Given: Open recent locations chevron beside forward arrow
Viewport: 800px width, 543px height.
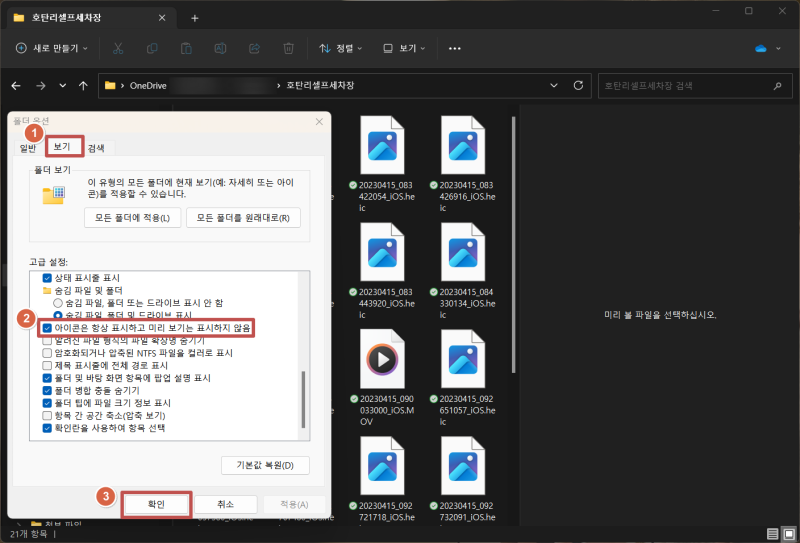Looking at the screenshot, I should point(63,86).
